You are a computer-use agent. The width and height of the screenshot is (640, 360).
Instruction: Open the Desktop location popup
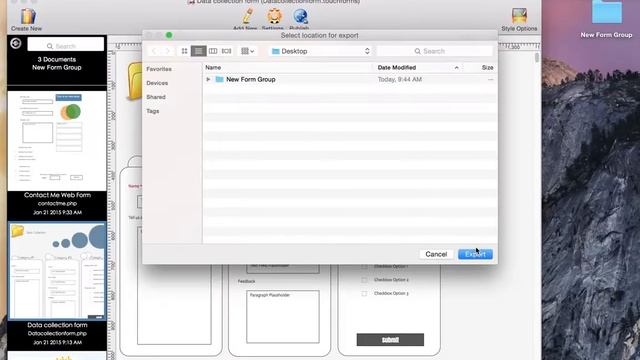point(321,51)
